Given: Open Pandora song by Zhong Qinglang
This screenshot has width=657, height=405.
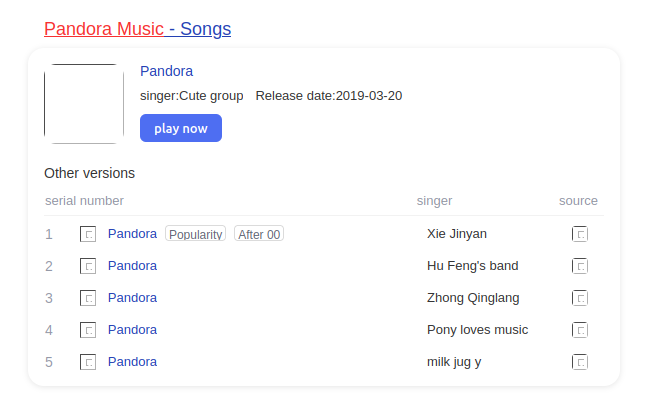Looking at the screenshot, I should point(132,298).
